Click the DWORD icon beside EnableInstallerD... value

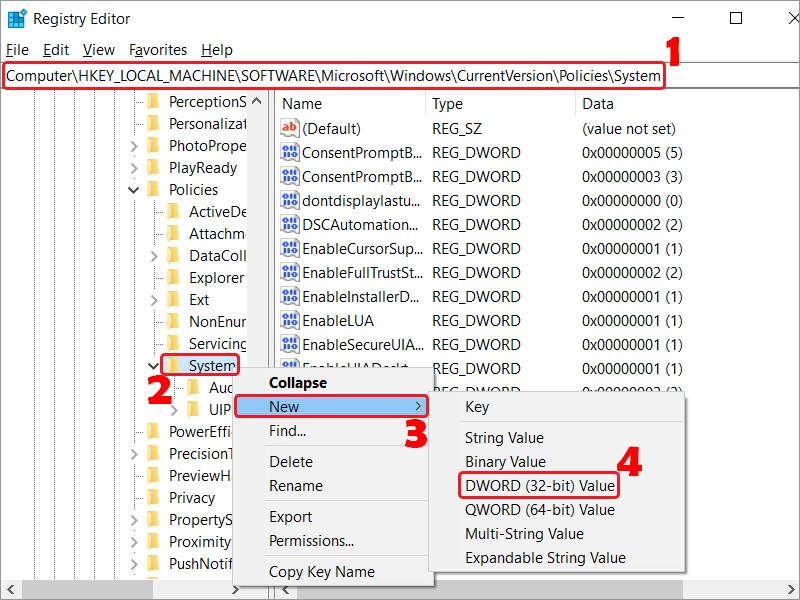[x=289, y=296]
